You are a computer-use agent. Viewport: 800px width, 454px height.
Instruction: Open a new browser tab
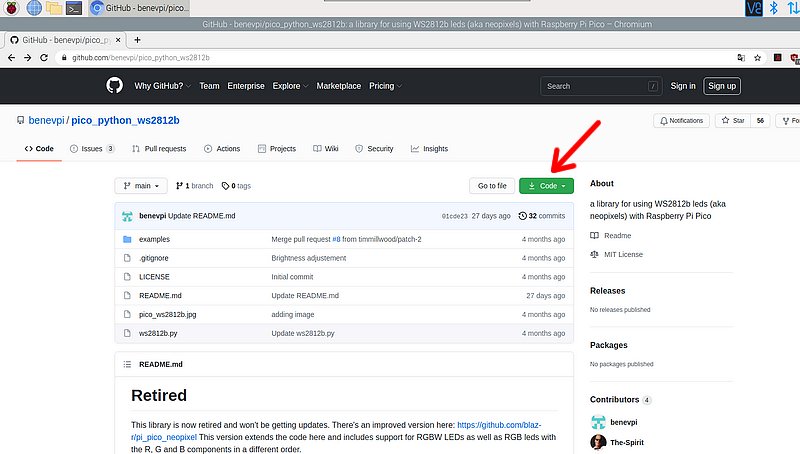point(137,40)
